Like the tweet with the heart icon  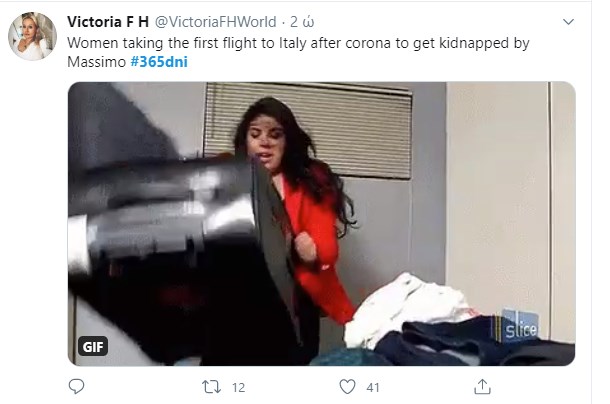(x=347, y=387)
